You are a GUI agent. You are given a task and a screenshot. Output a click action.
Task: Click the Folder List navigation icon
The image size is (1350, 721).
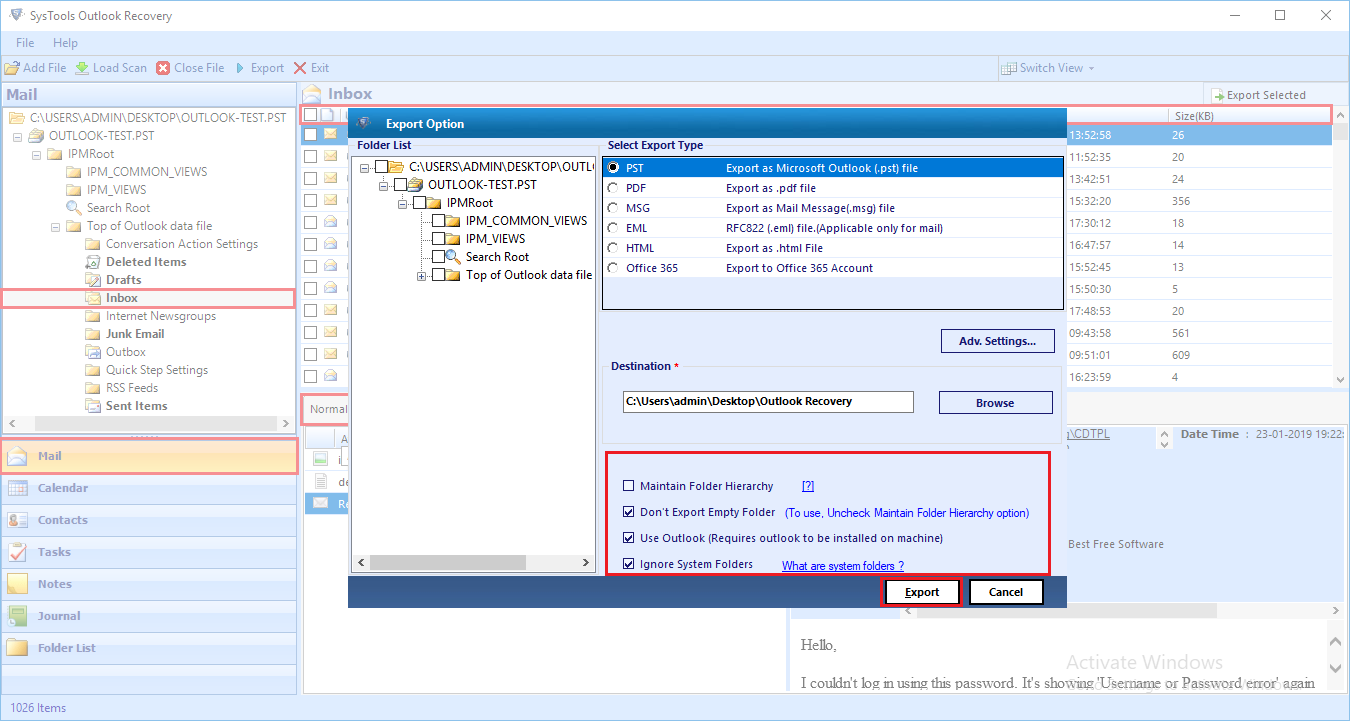pyautogui.click(x=17, y=648)
